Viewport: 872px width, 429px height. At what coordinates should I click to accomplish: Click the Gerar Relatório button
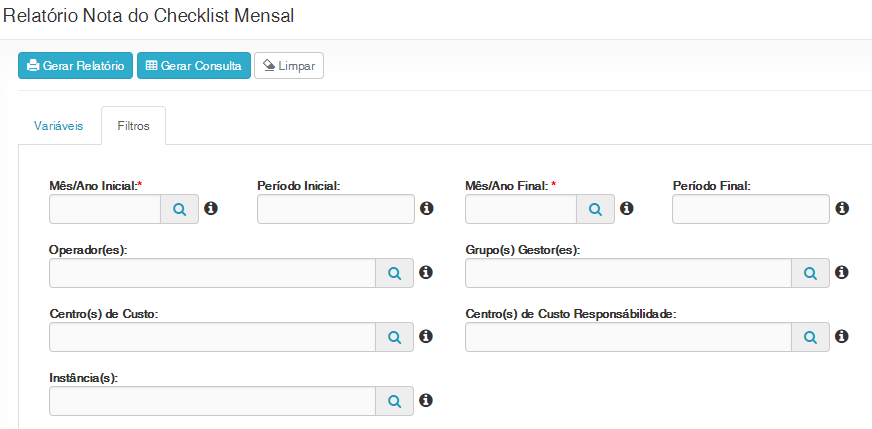75,66
